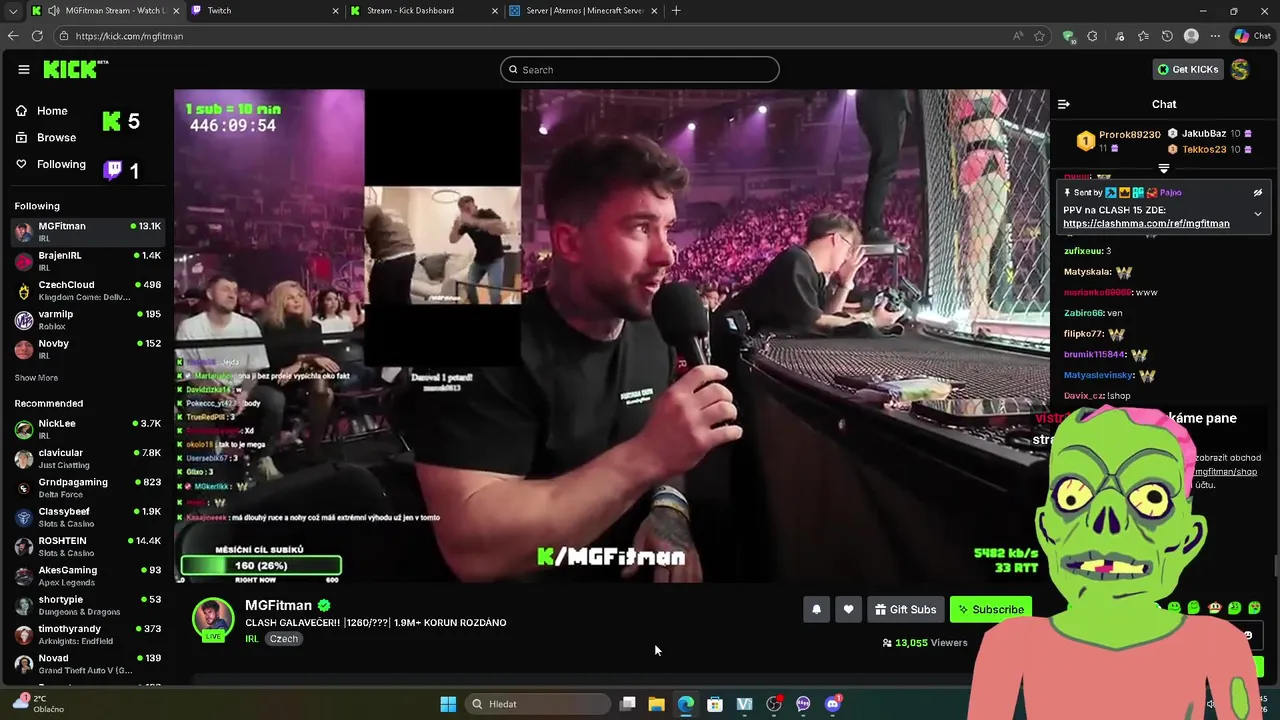This screenshot has height=720, width=1280.
Task: Open the tab actions dropdown
Action: [14, 11]
